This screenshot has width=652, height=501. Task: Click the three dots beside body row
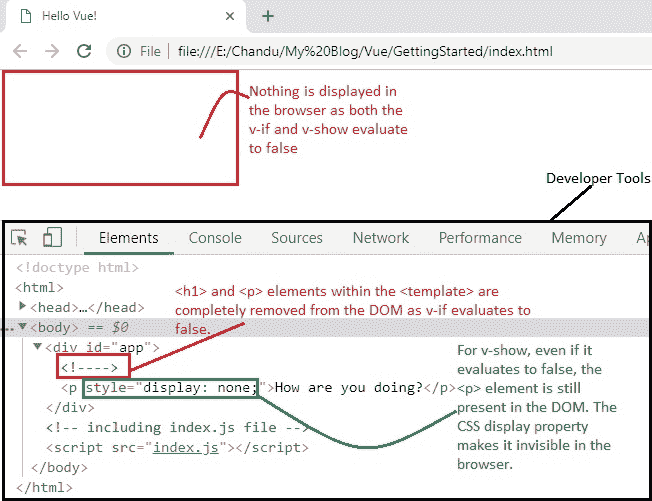click(x=7, y=329)
